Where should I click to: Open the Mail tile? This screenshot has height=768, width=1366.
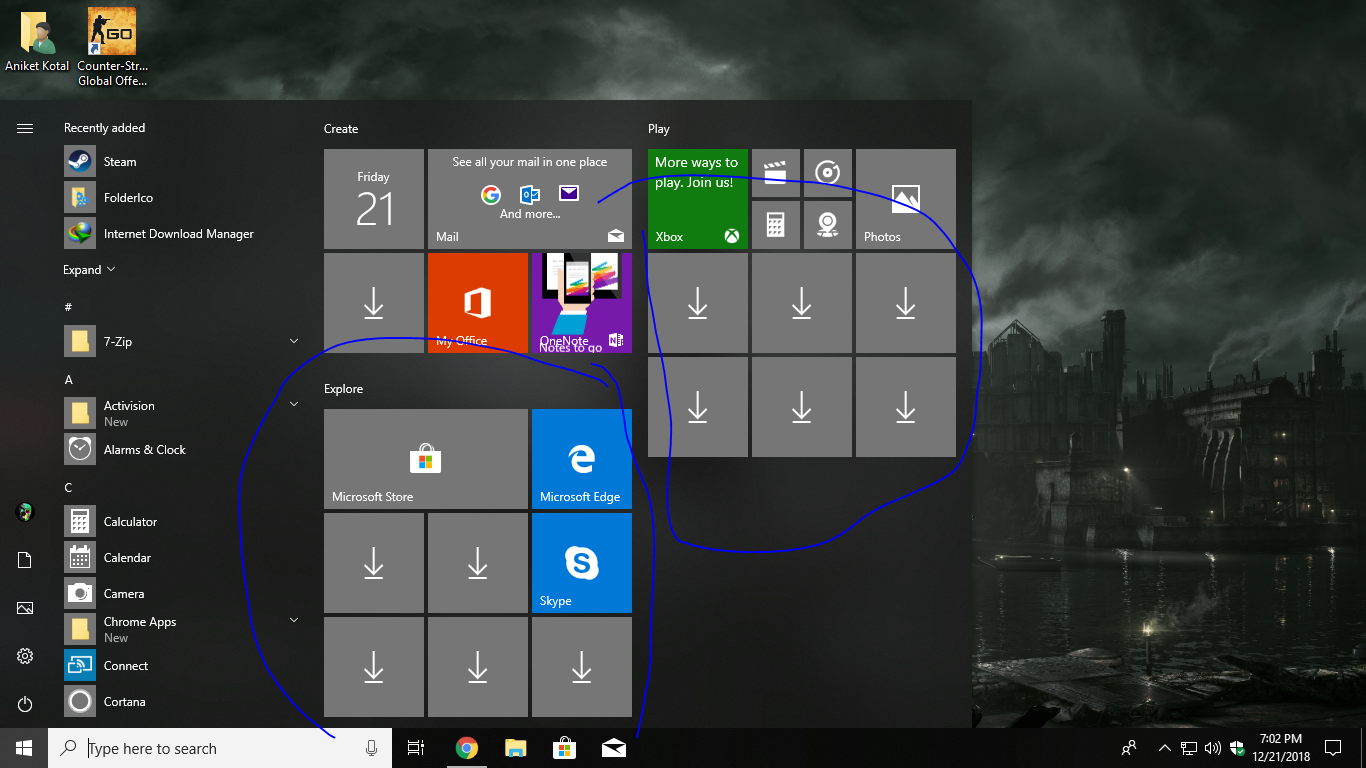click(530, 199)
